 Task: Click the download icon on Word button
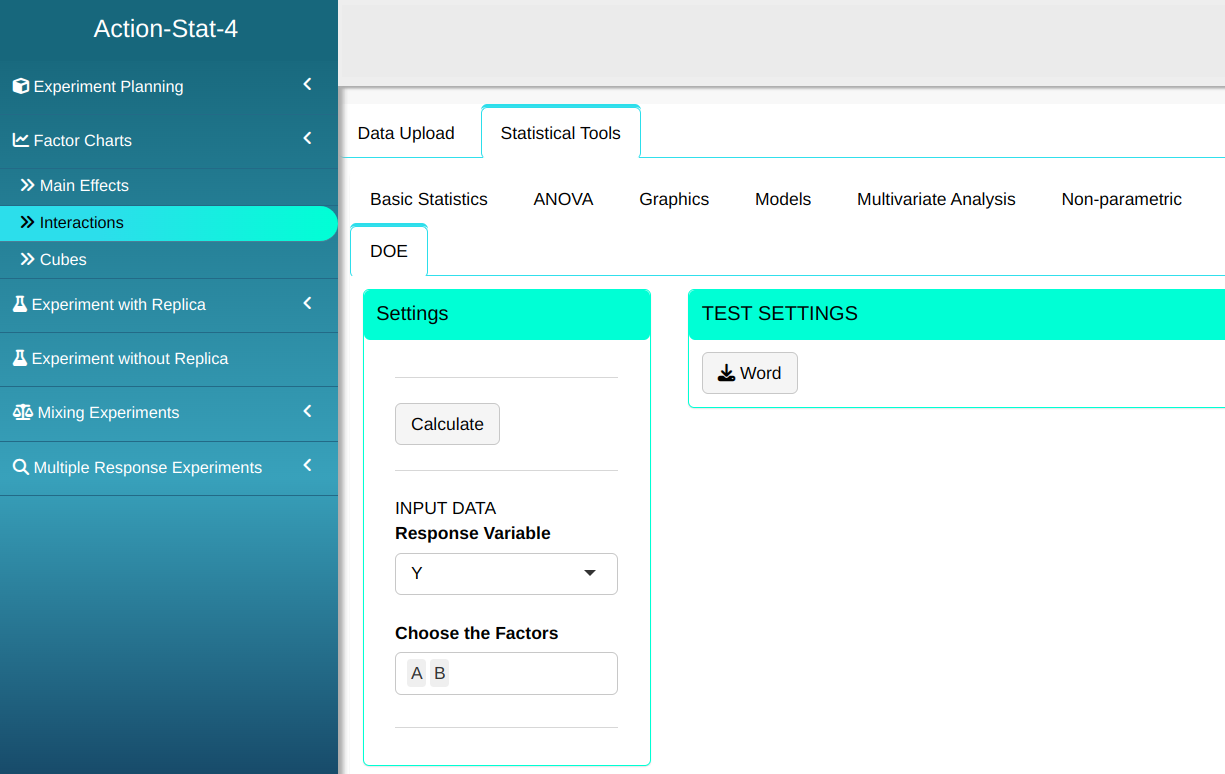point(726,373)
